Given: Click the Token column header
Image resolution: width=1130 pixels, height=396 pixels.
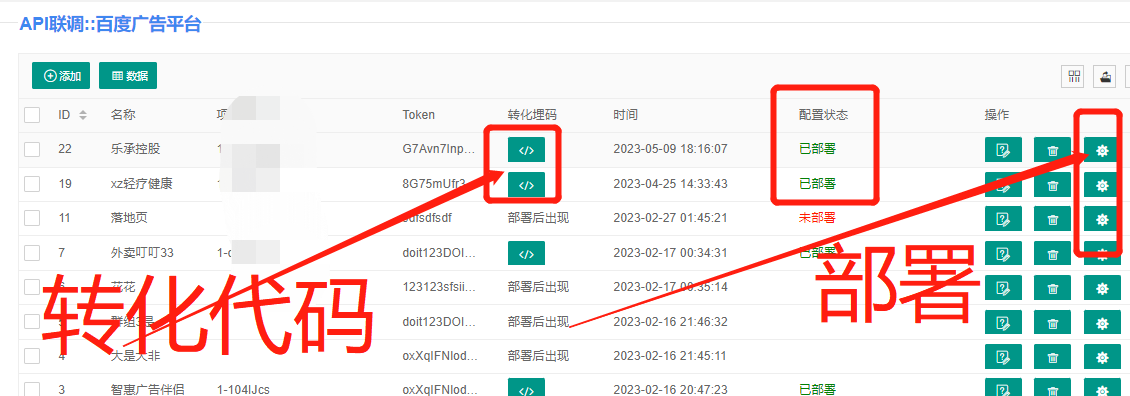Looking at the screenshot, I should [419, 115].
